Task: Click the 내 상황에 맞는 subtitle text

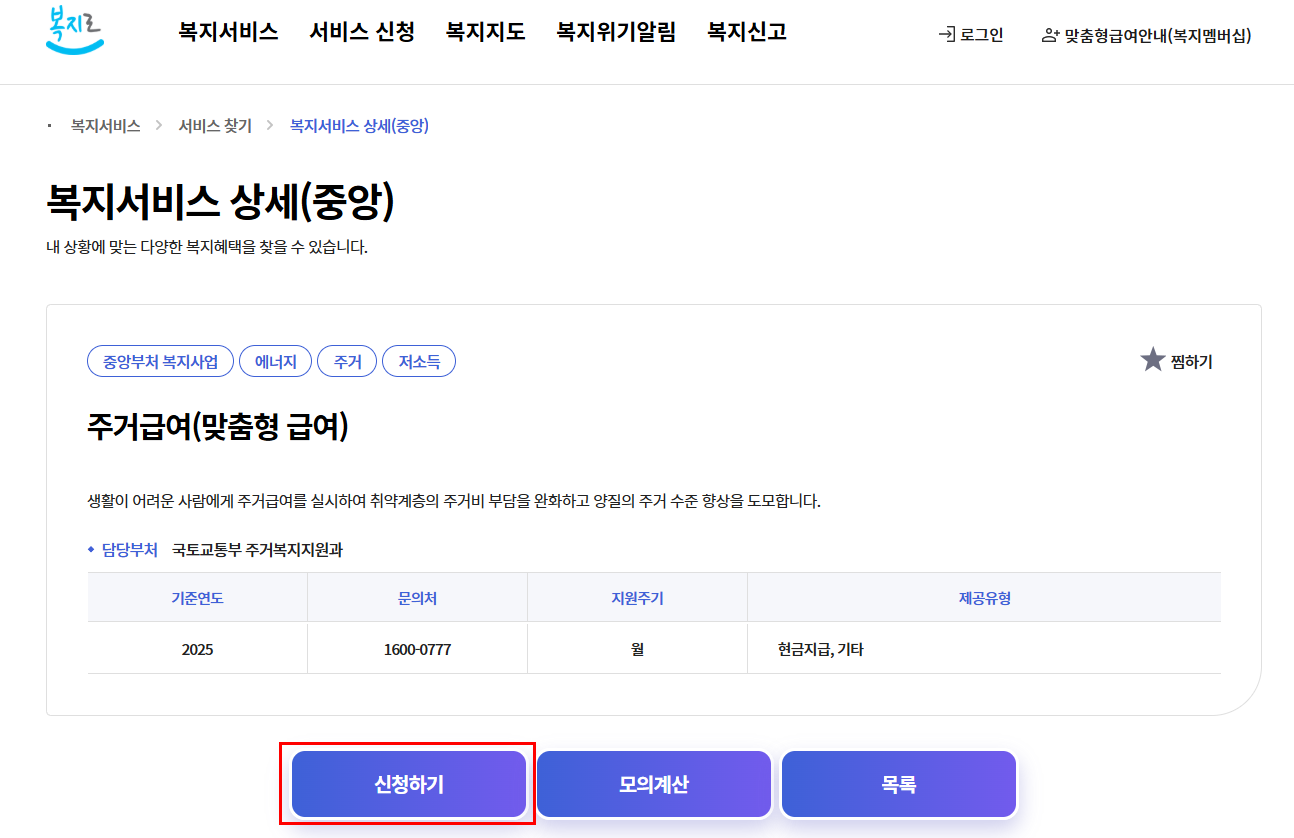Action: coord(207,246)
